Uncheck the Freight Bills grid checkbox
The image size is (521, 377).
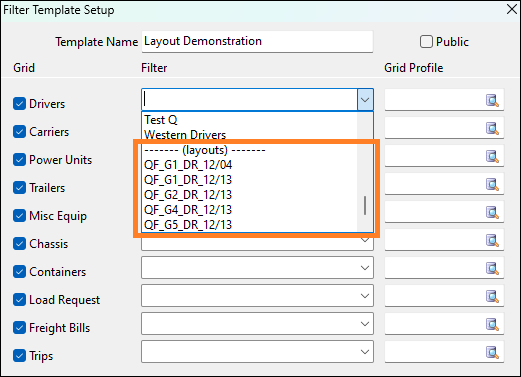click(19, 328)
